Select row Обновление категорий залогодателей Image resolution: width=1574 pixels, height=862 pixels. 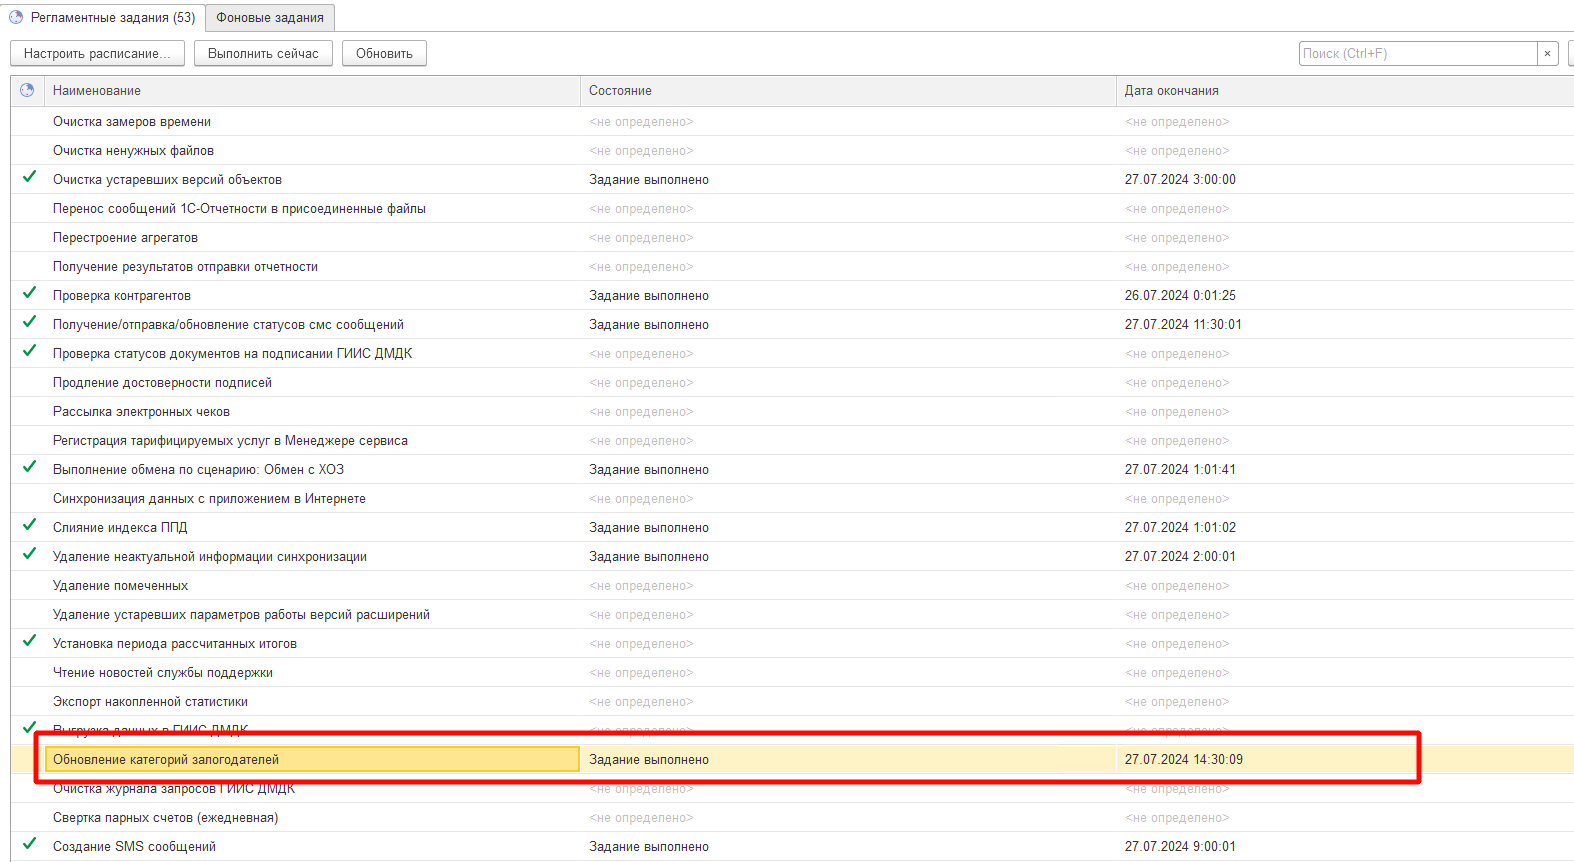click(x=792, y=759)
